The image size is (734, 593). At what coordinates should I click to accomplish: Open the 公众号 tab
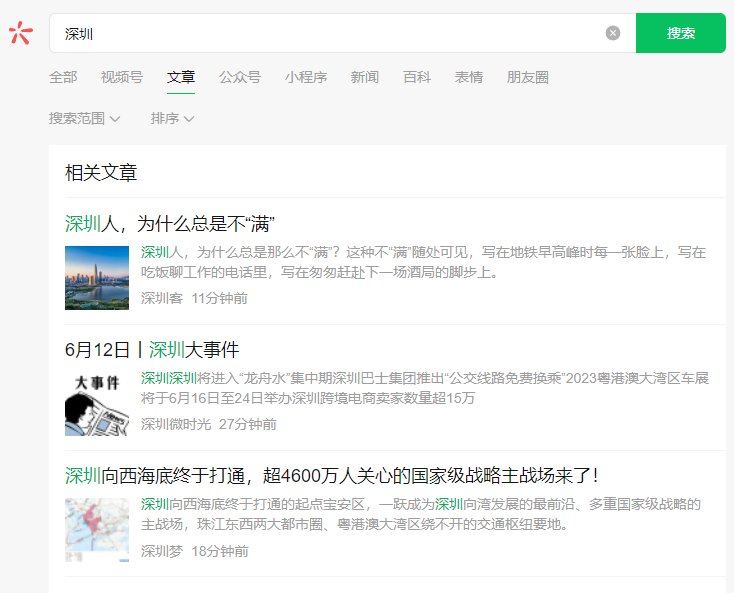240,77
